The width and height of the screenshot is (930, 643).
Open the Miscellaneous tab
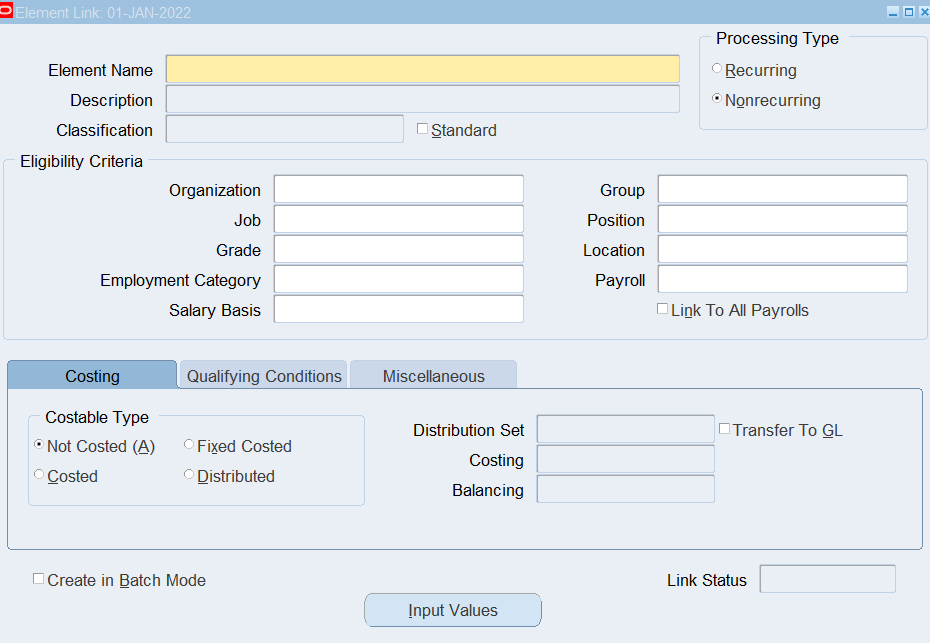[x=433, y=376]
